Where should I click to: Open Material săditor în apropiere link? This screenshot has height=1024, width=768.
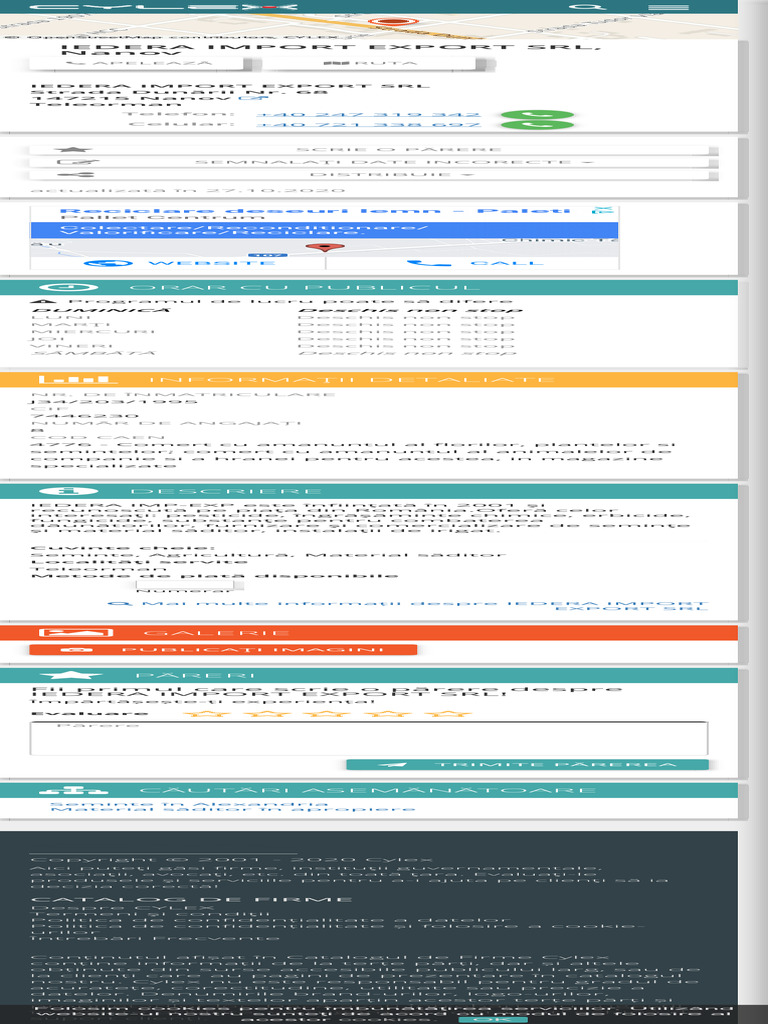232,809
